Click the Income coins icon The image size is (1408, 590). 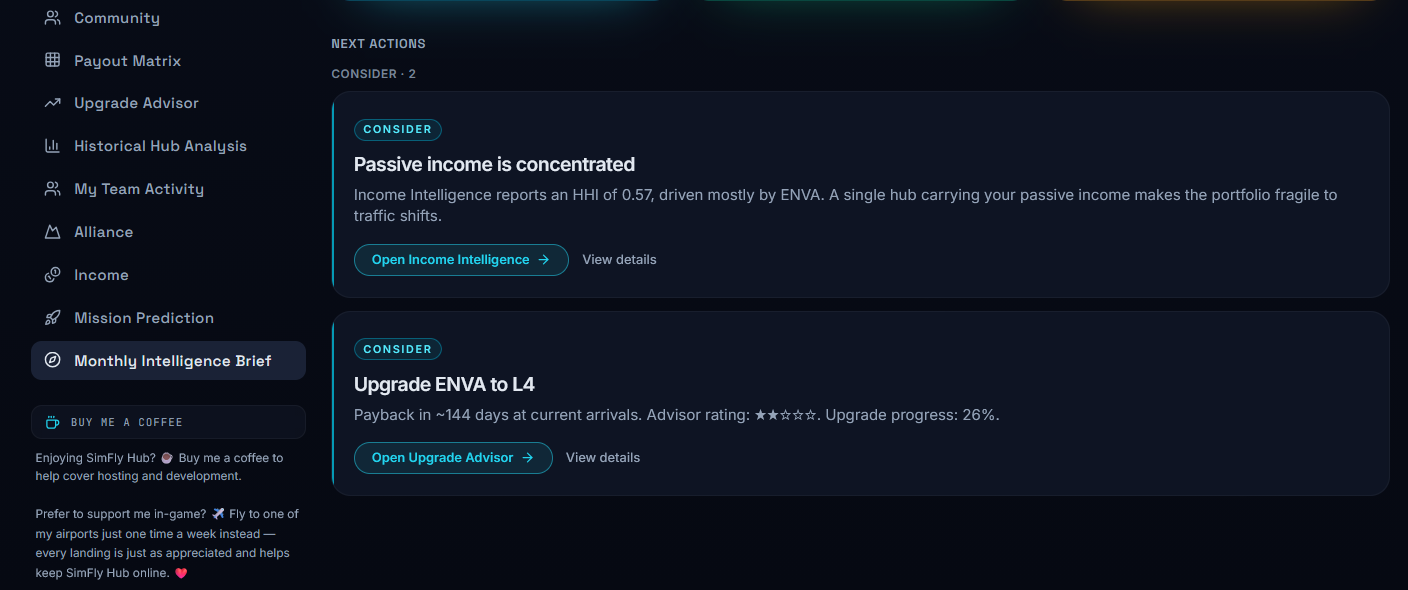coord(53,275)
